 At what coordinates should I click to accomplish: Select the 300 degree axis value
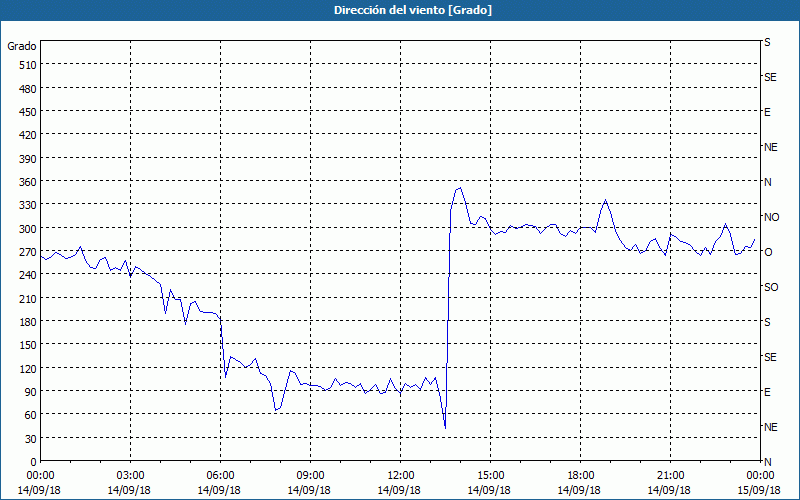(29, 229)
